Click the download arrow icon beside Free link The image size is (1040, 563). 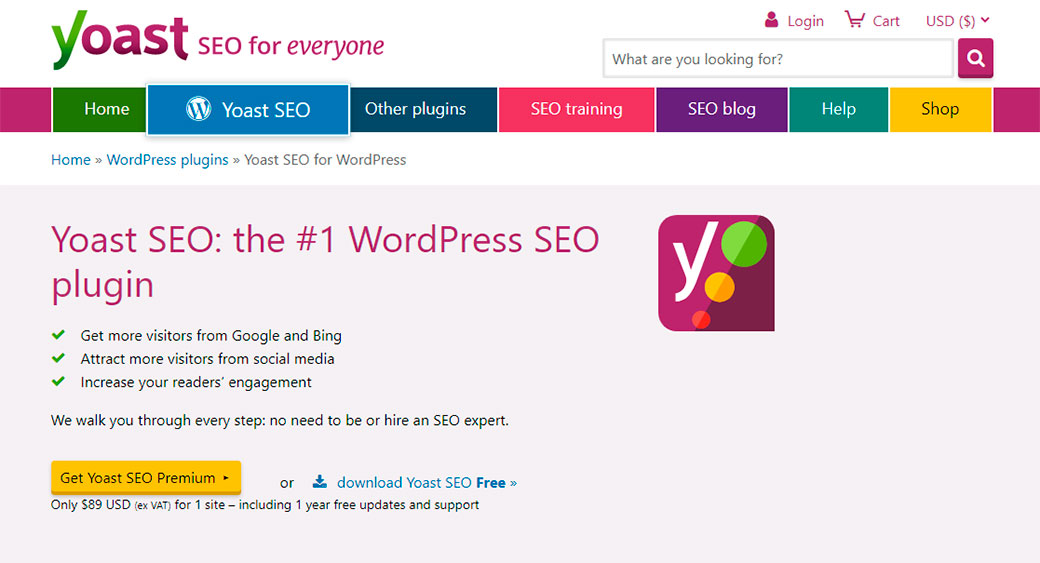click(319, 482)
